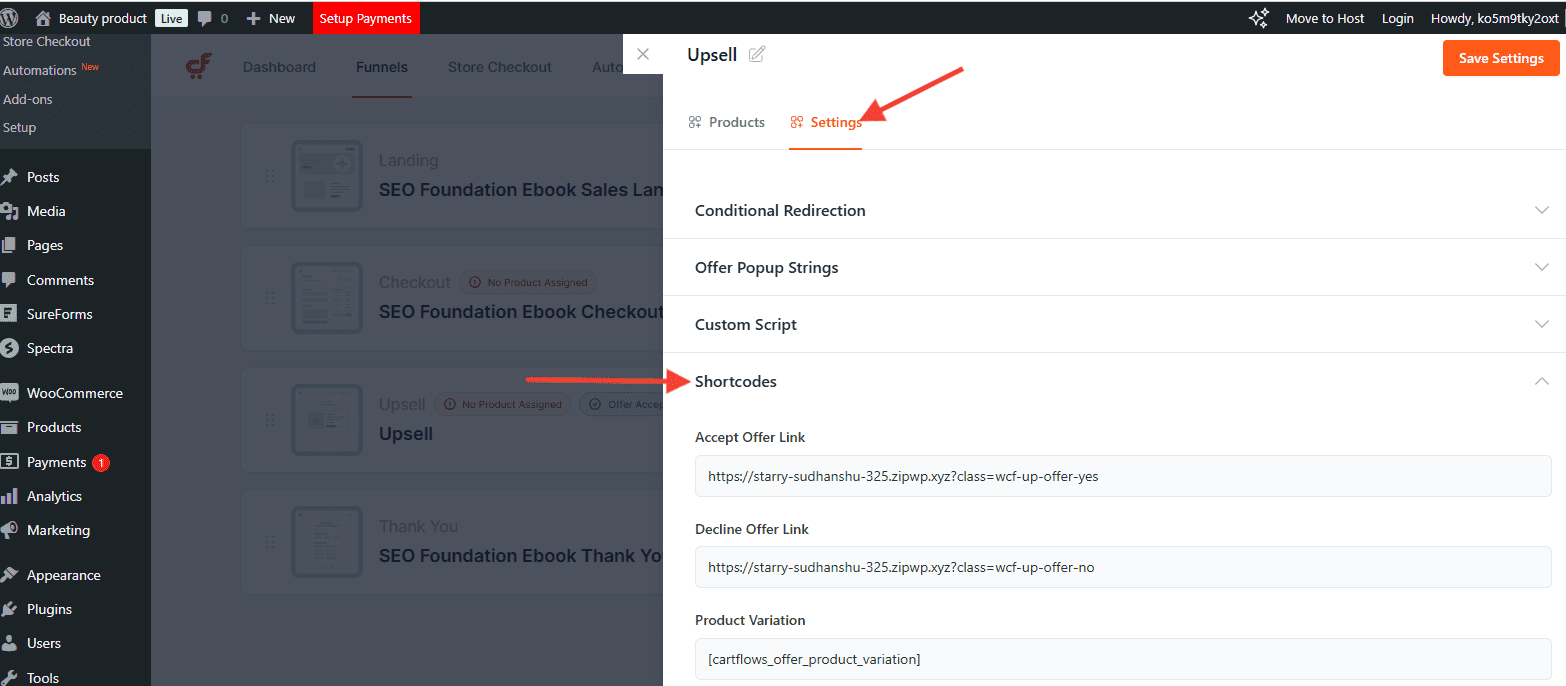This screenshot has height=686, width=1566.
Task: Open the comments bubble in admin bar
Action: (212, 18)
